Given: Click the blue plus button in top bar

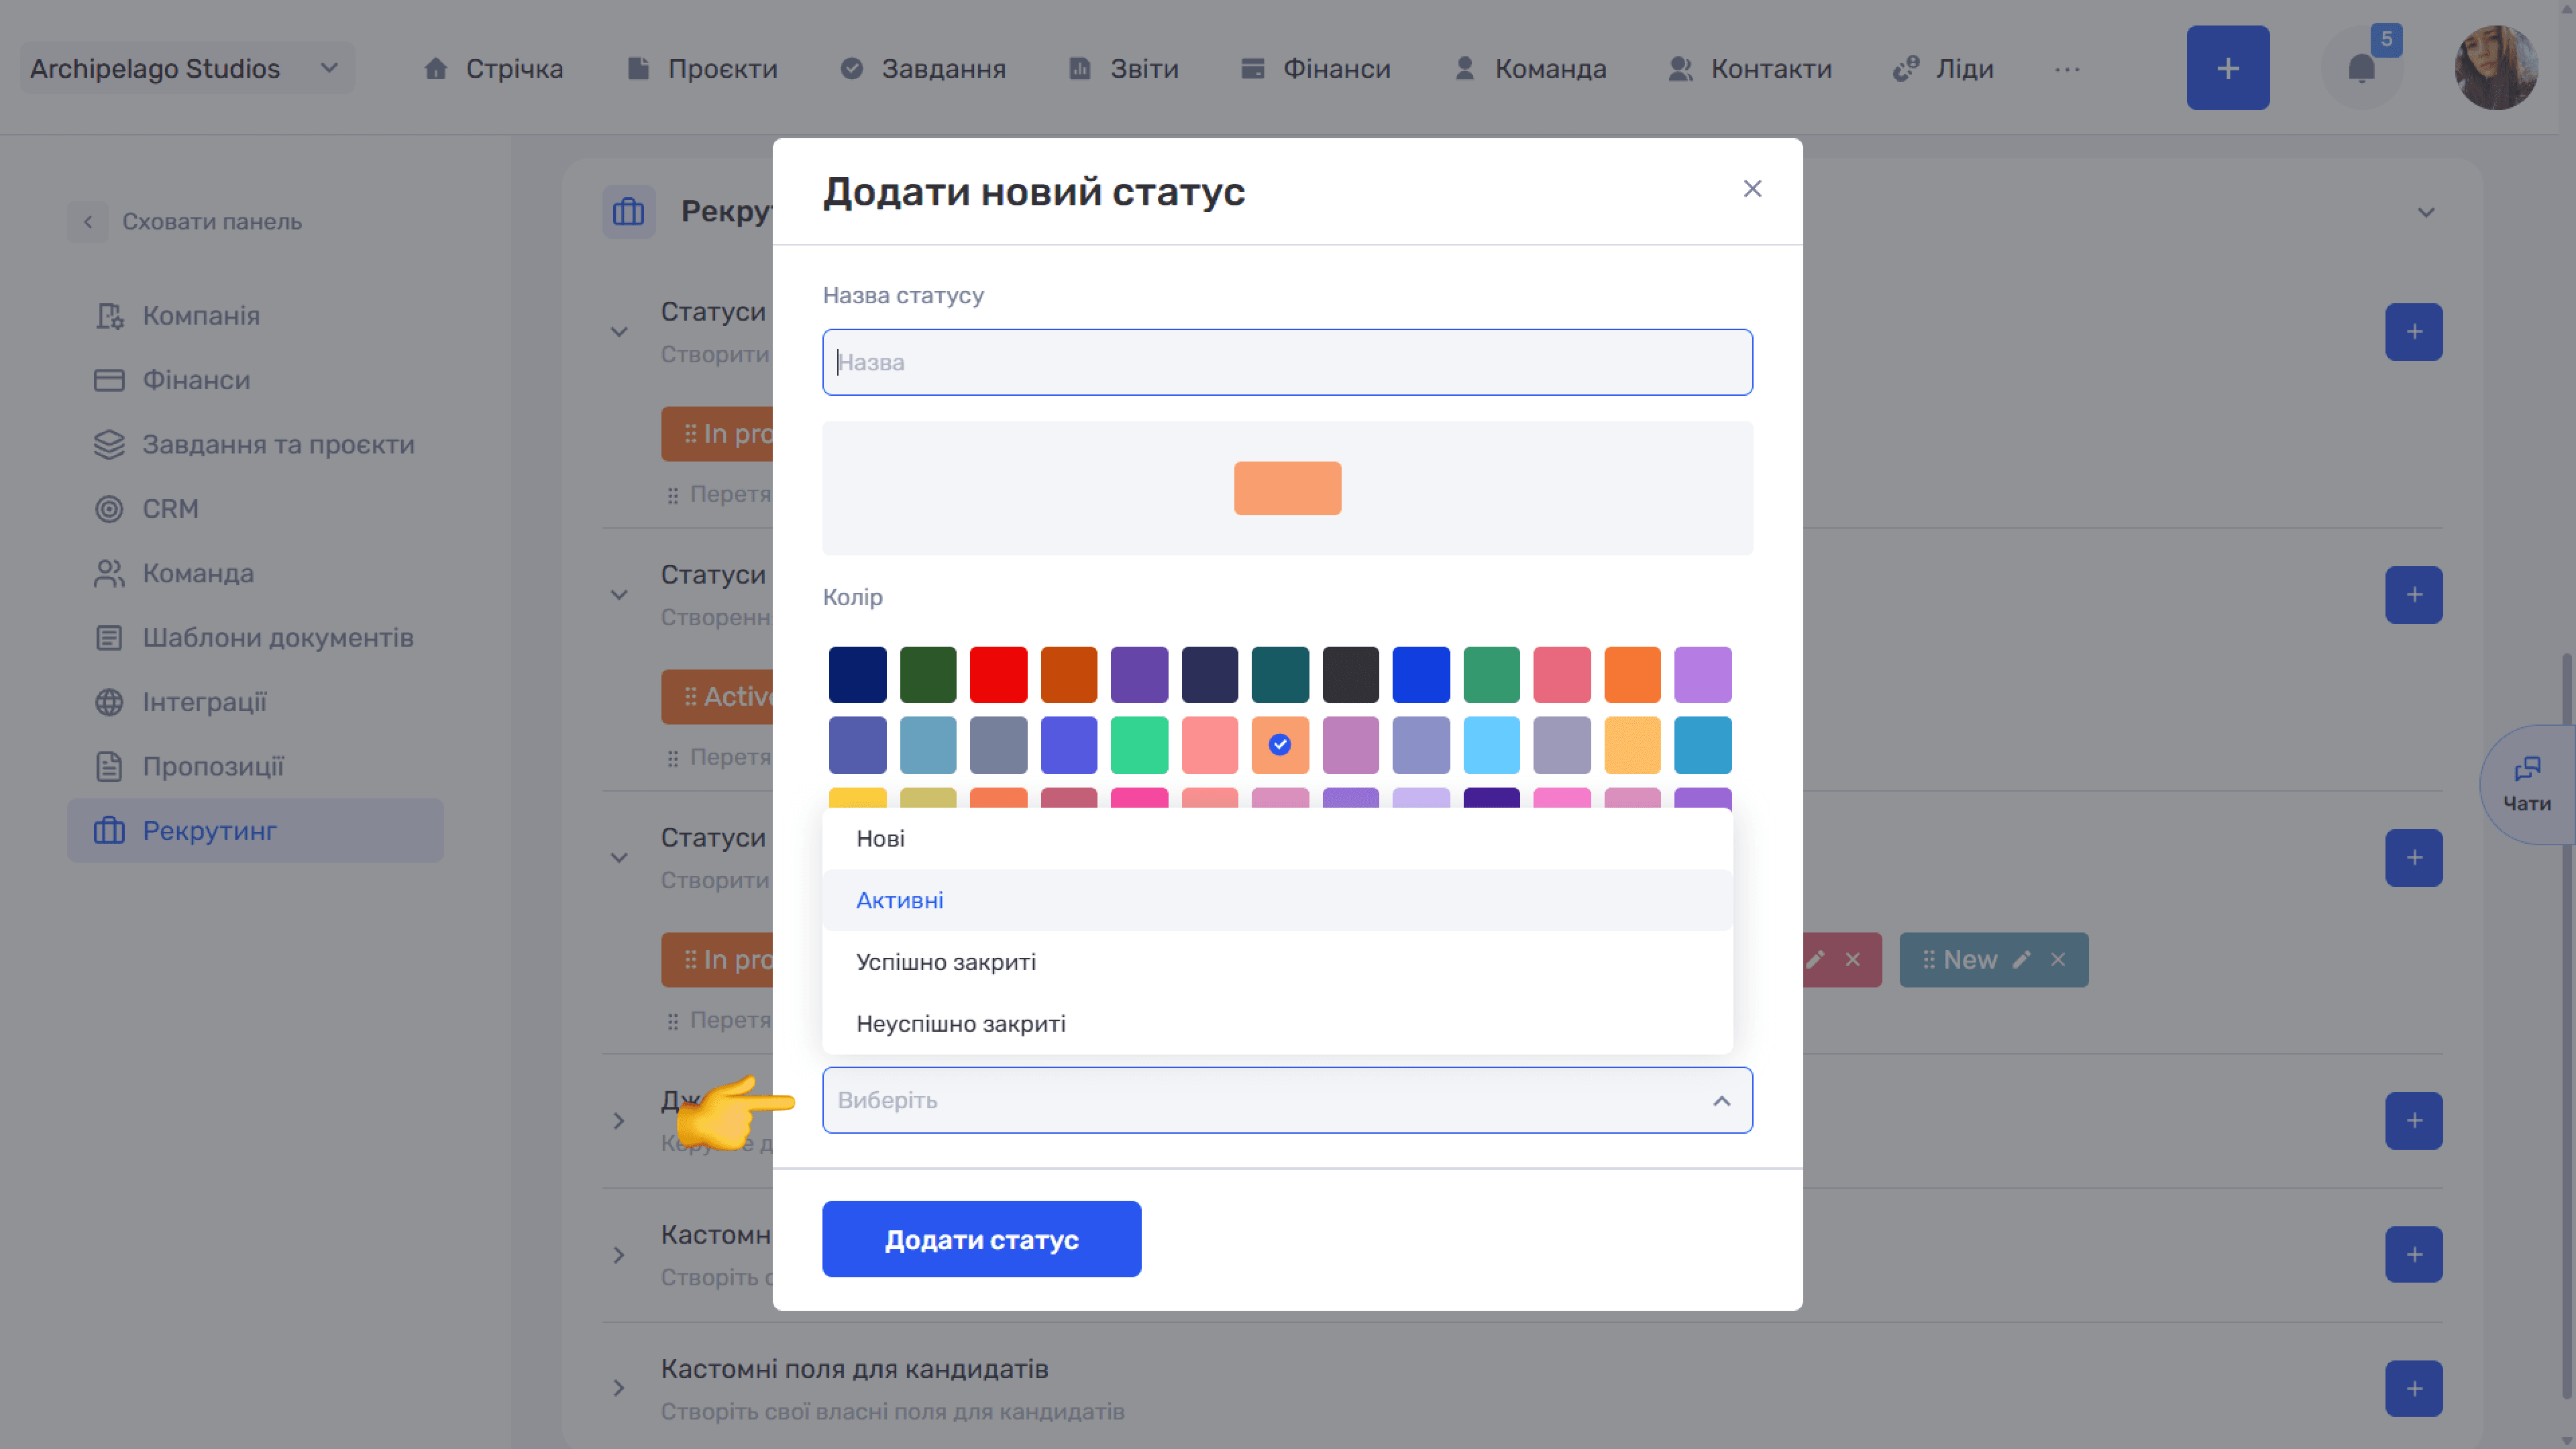Looking at the screenshot, I should pos(2227,68).
